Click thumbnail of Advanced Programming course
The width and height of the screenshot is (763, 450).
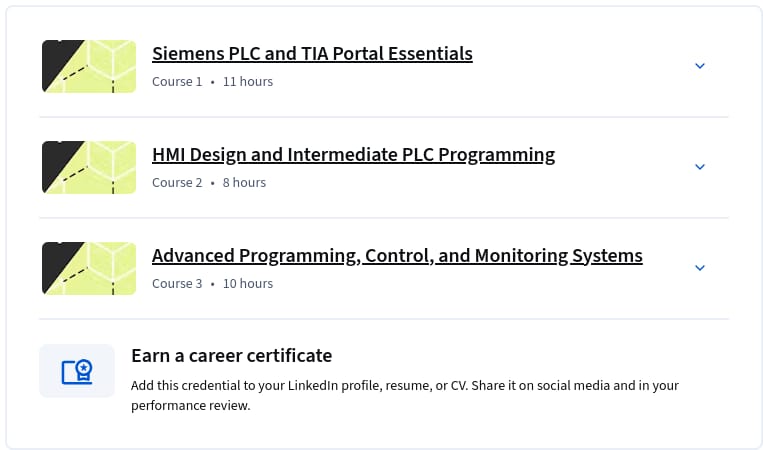tap(89, 269)
